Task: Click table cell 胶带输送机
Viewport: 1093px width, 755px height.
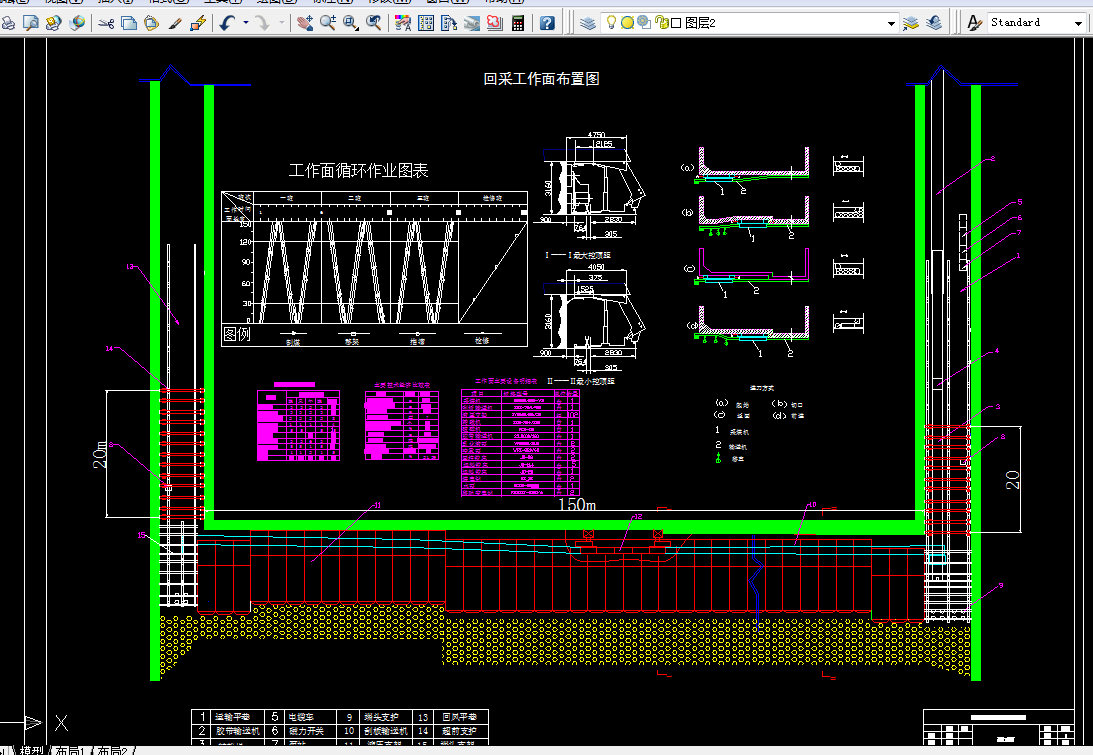Action: (237, 731)
